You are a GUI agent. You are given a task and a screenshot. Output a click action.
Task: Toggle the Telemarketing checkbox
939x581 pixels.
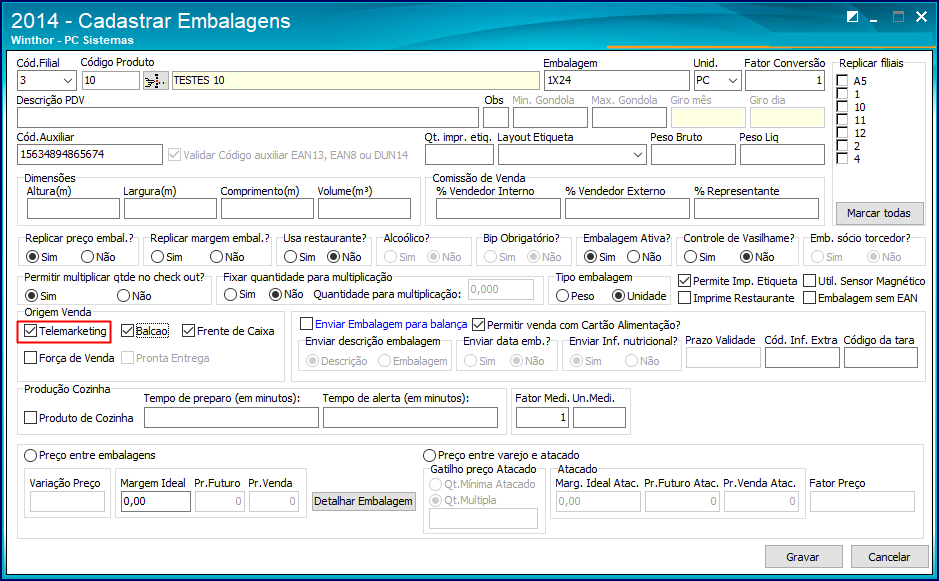(31, 331)
